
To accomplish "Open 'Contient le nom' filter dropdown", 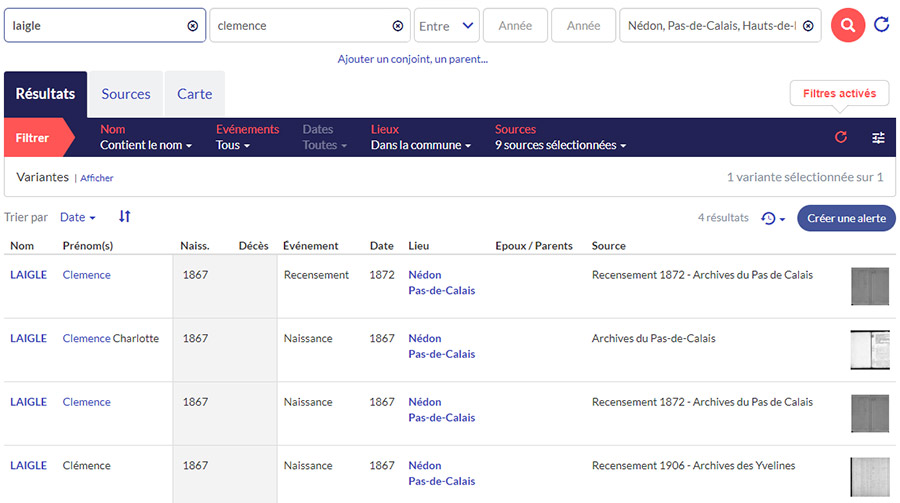I will pos(146,146).
